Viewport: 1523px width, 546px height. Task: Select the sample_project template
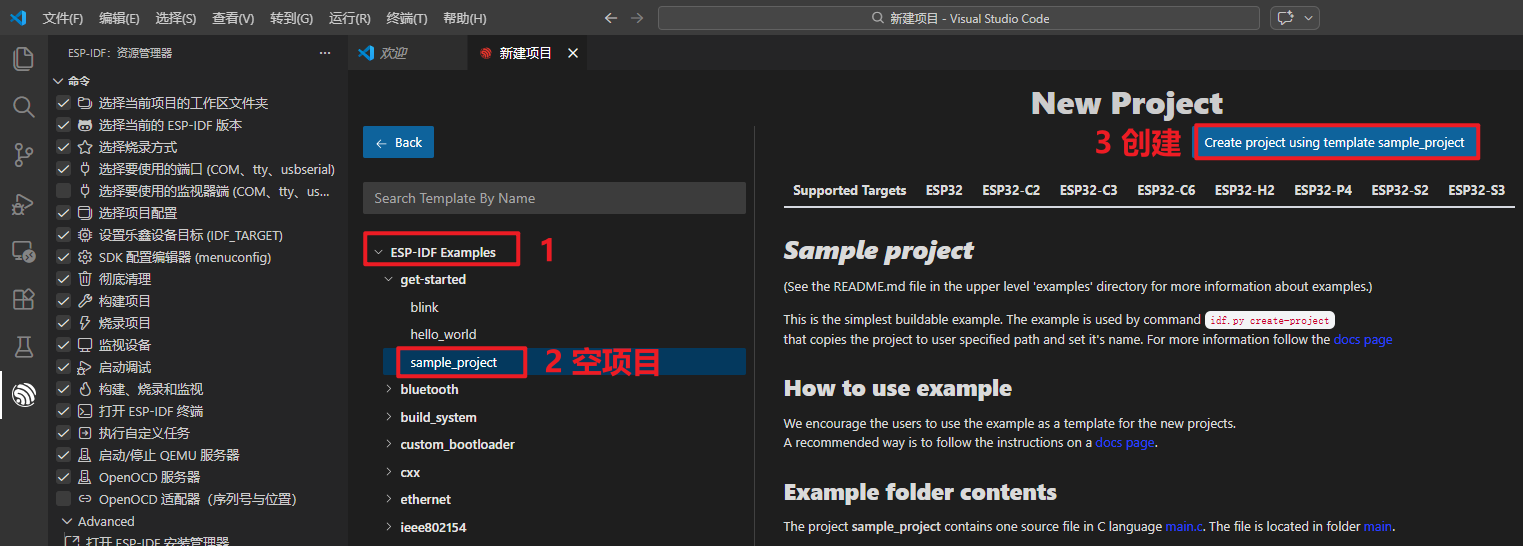click(x=453, y=362)
